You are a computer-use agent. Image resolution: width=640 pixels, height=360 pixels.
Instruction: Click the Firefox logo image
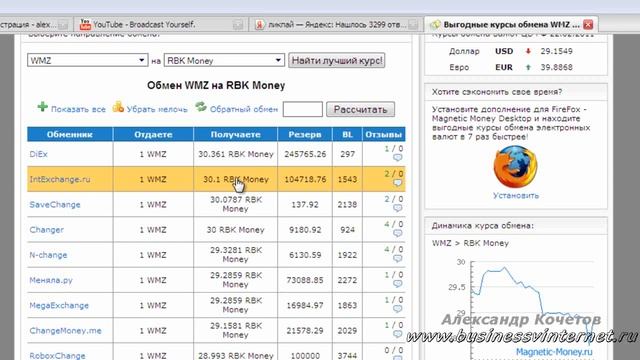click(515, 167)
